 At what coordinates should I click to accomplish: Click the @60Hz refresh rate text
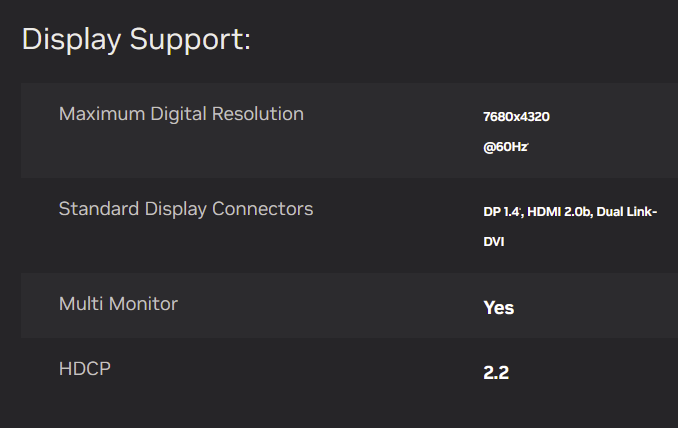click(503, 147)
